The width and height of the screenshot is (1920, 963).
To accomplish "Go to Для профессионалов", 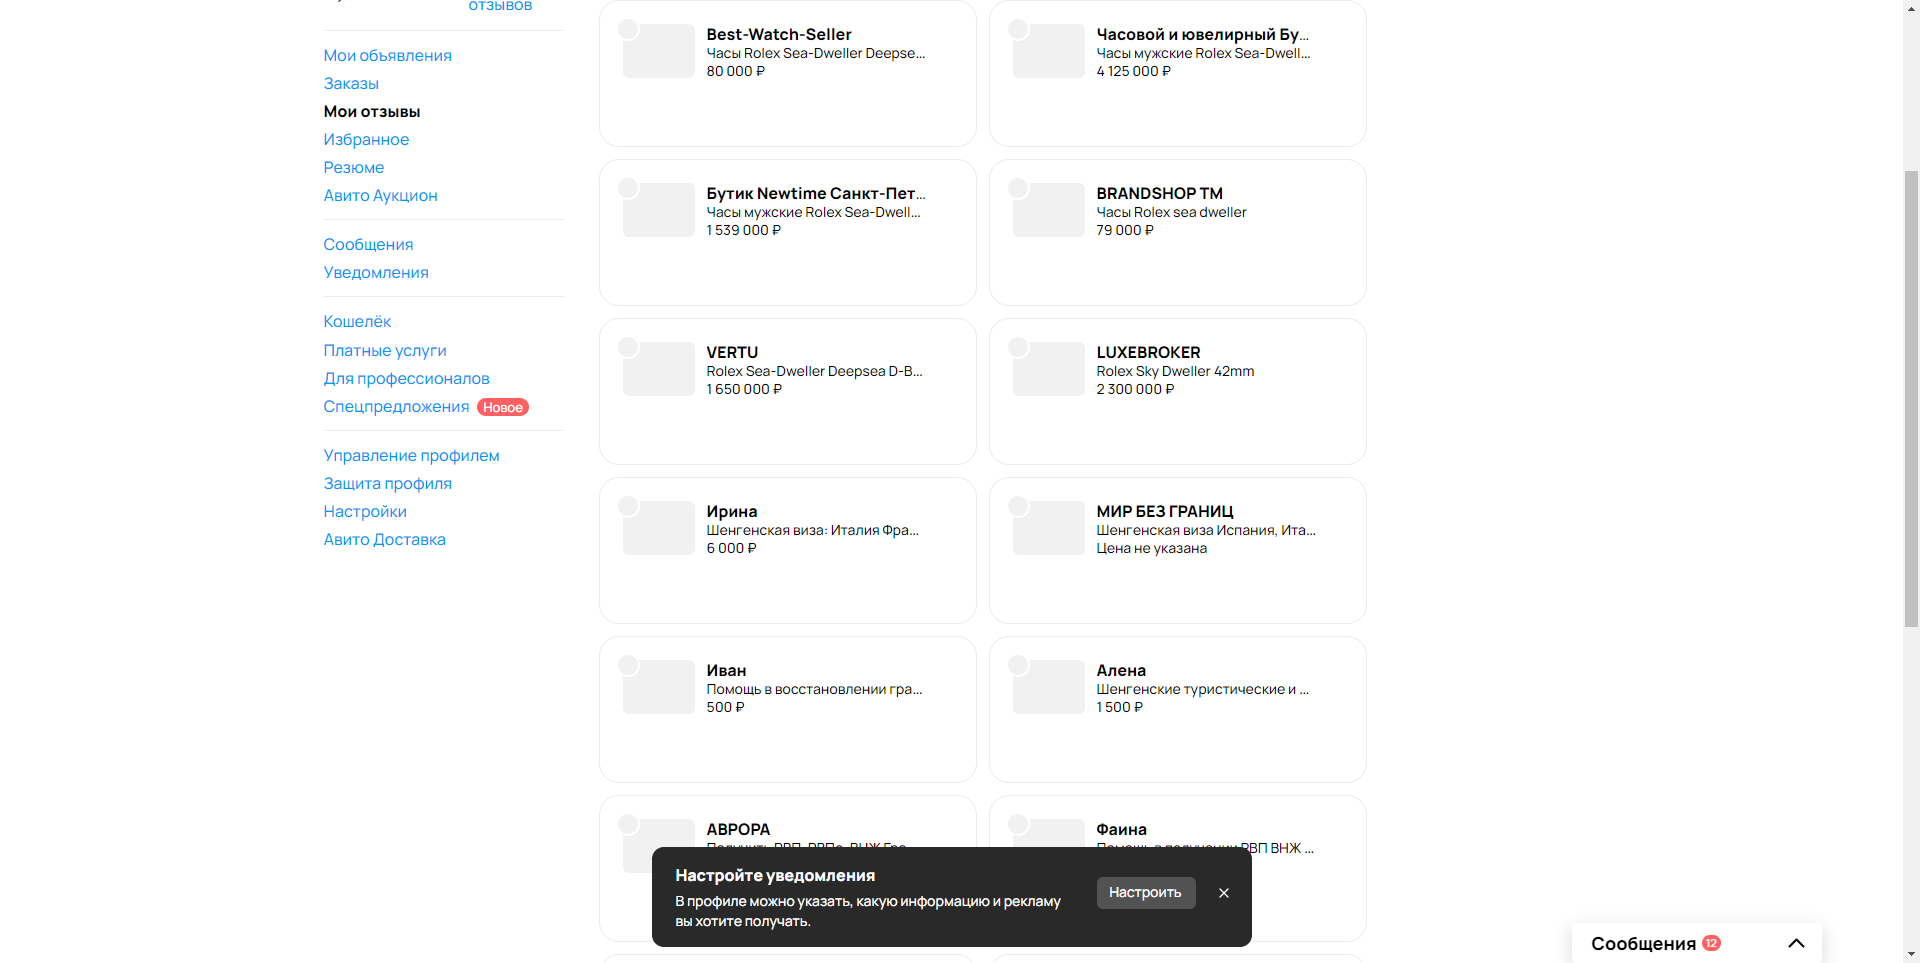I will click(x=406, y=378).
